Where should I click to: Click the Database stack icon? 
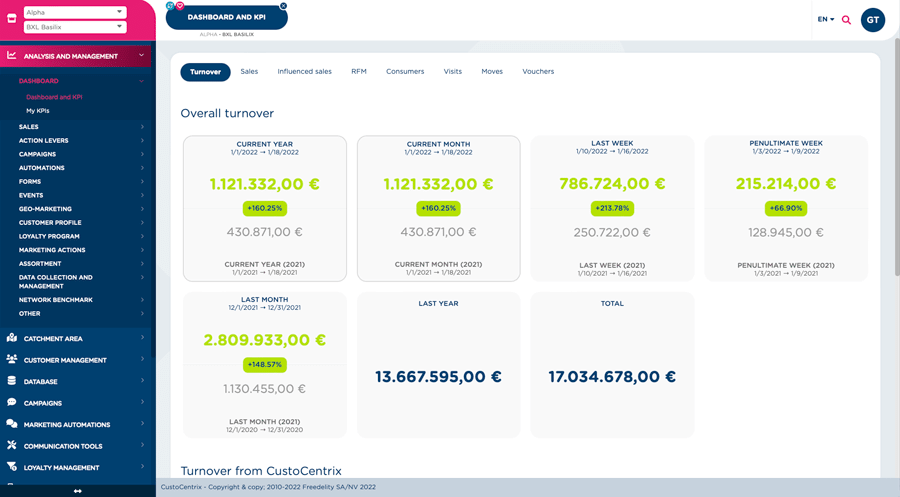pyautogui.click(x=12, y=381)
